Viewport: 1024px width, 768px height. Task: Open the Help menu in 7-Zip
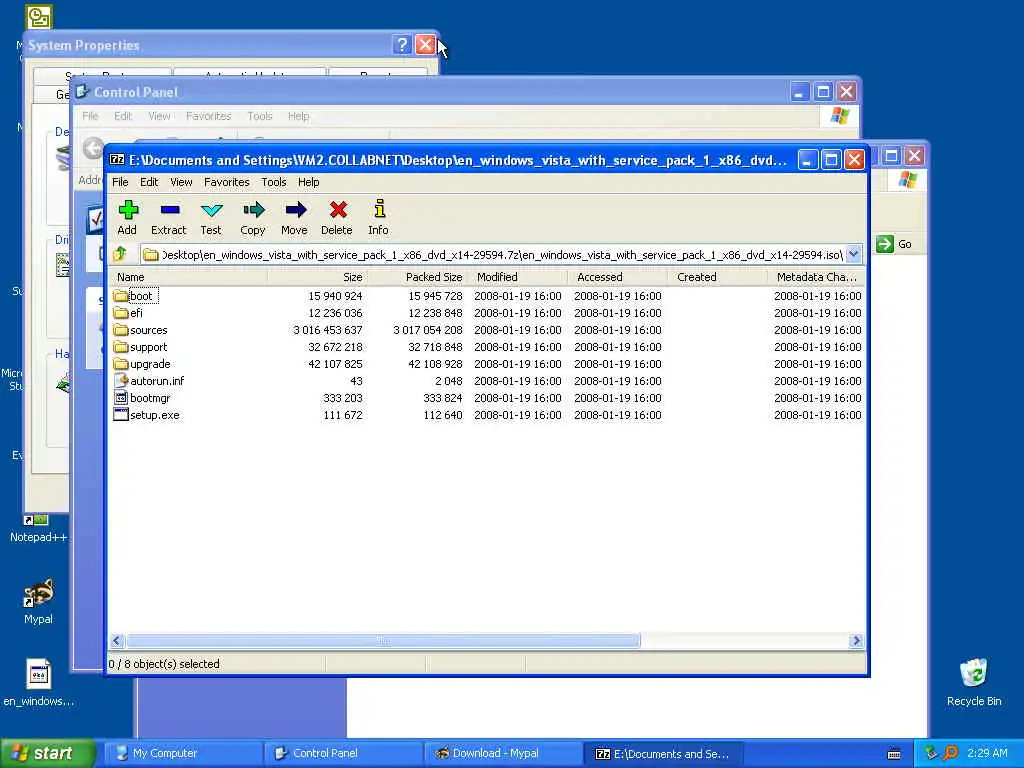(x=308, y=182)
